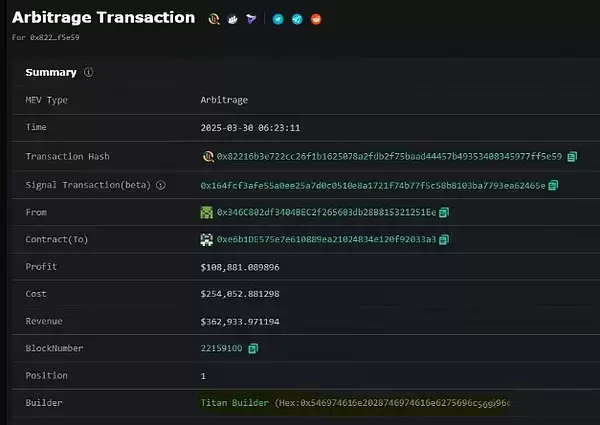Click the Telegram share icon
This screenshot has height=425, width=600.
tap(297, 19)
